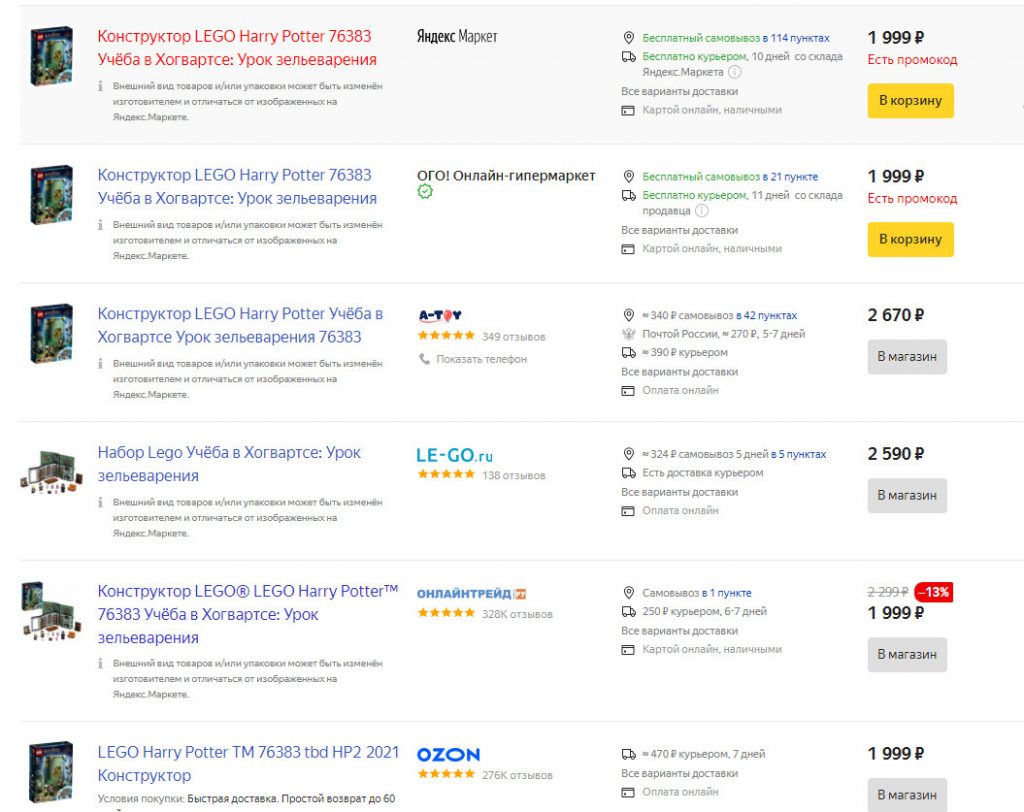Open 'в 114 пунктах' pickup points link

point(796,38)
